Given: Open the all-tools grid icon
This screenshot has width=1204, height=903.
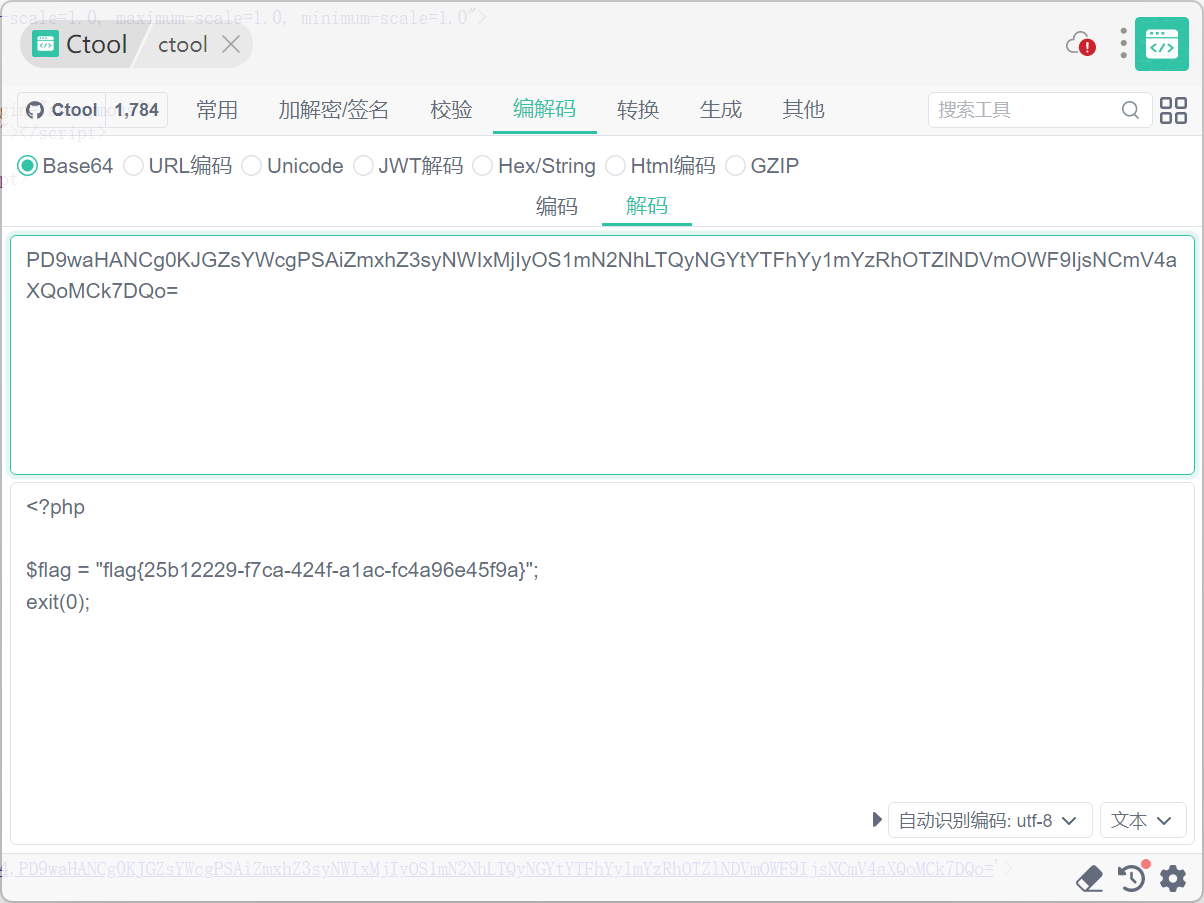Looking at the screenshot, I should pyautogui.click(x=1173, y=110).
